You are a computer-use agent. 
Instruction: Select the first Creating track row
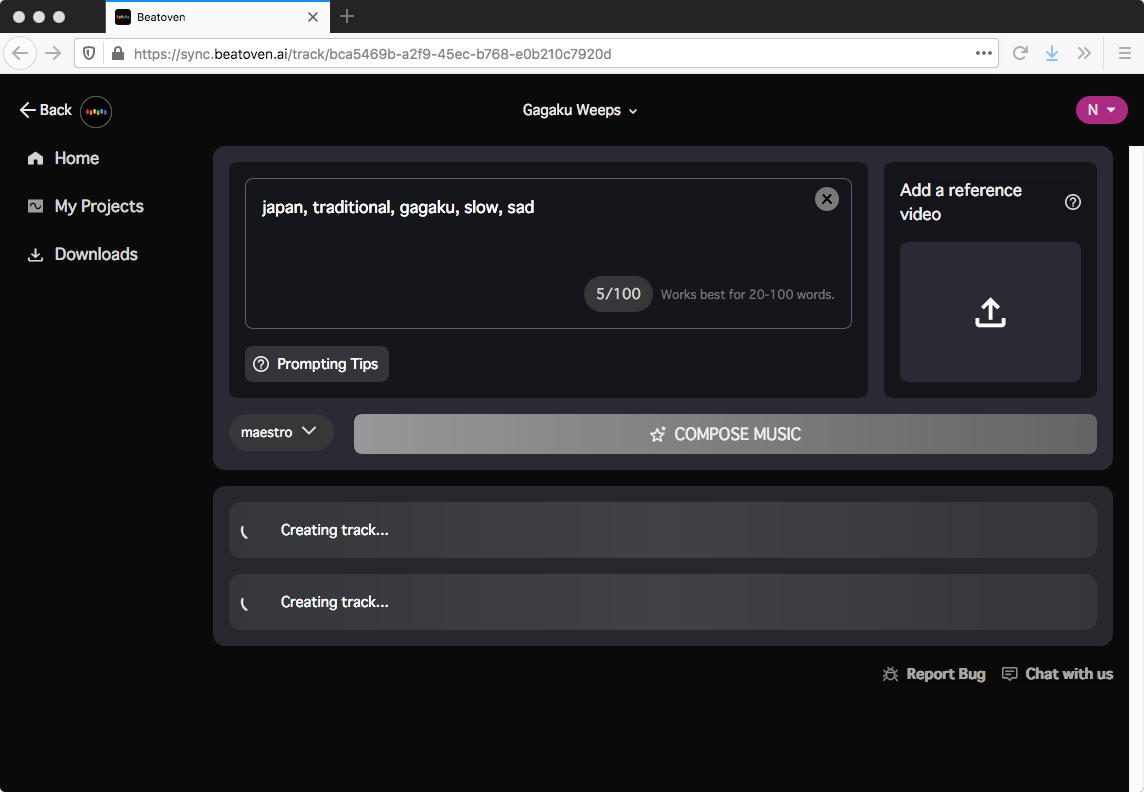[x=662, y=530]
